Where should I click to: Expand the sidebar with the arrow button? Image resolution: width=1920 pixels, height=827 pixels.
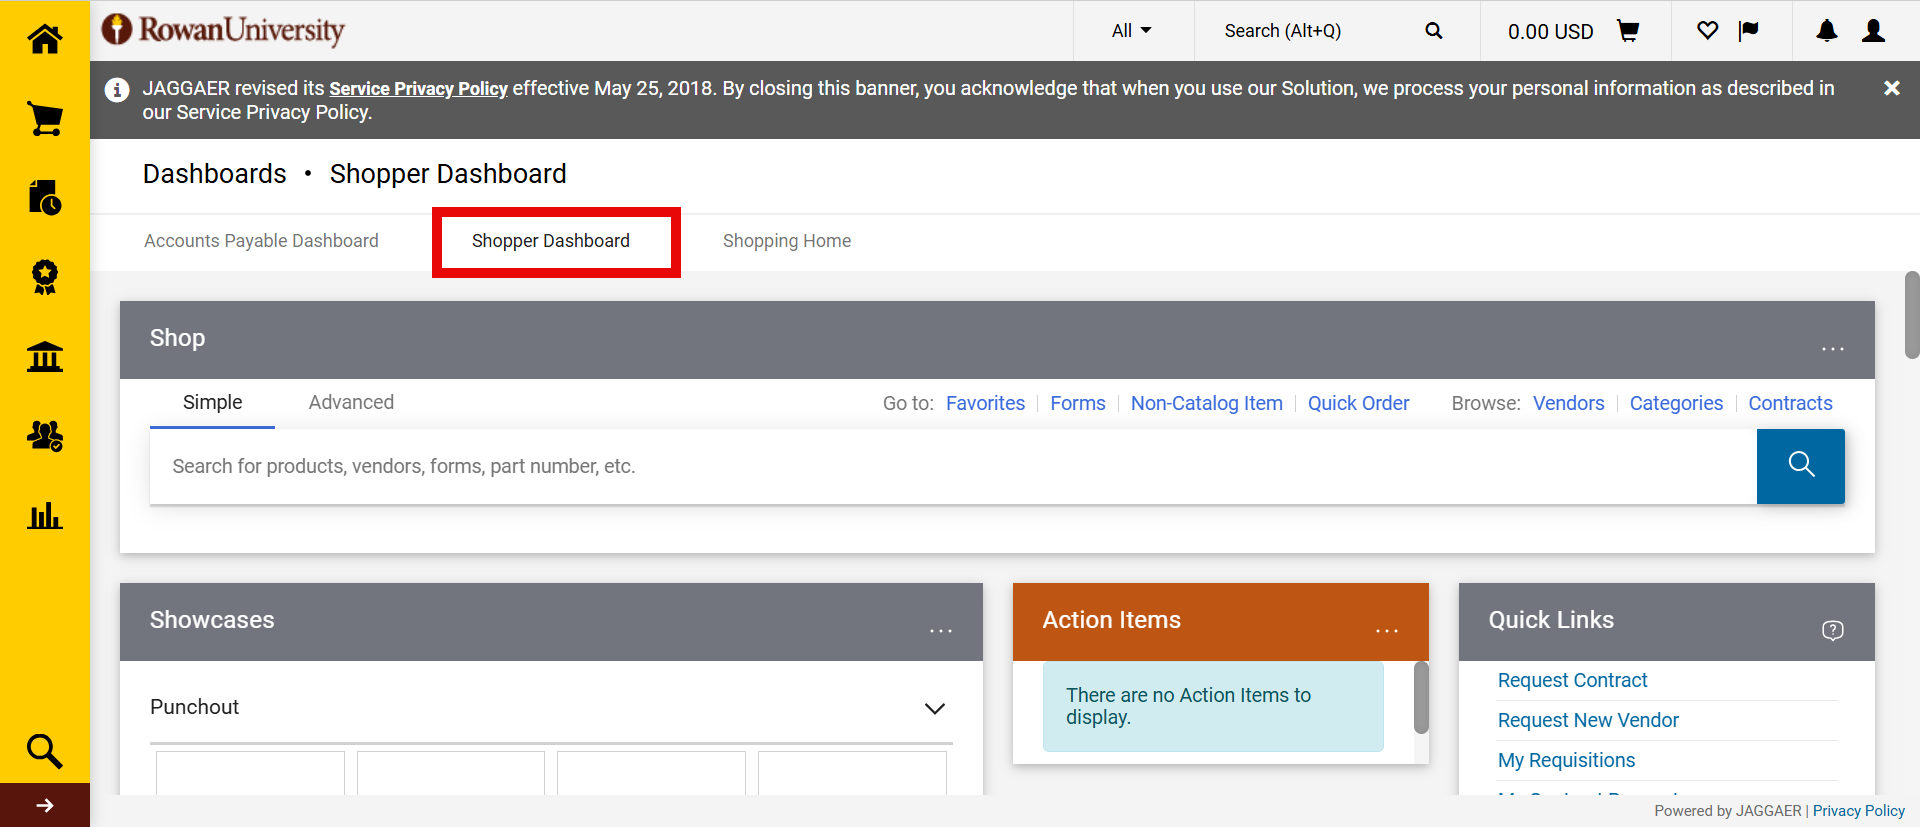[45, 805]
